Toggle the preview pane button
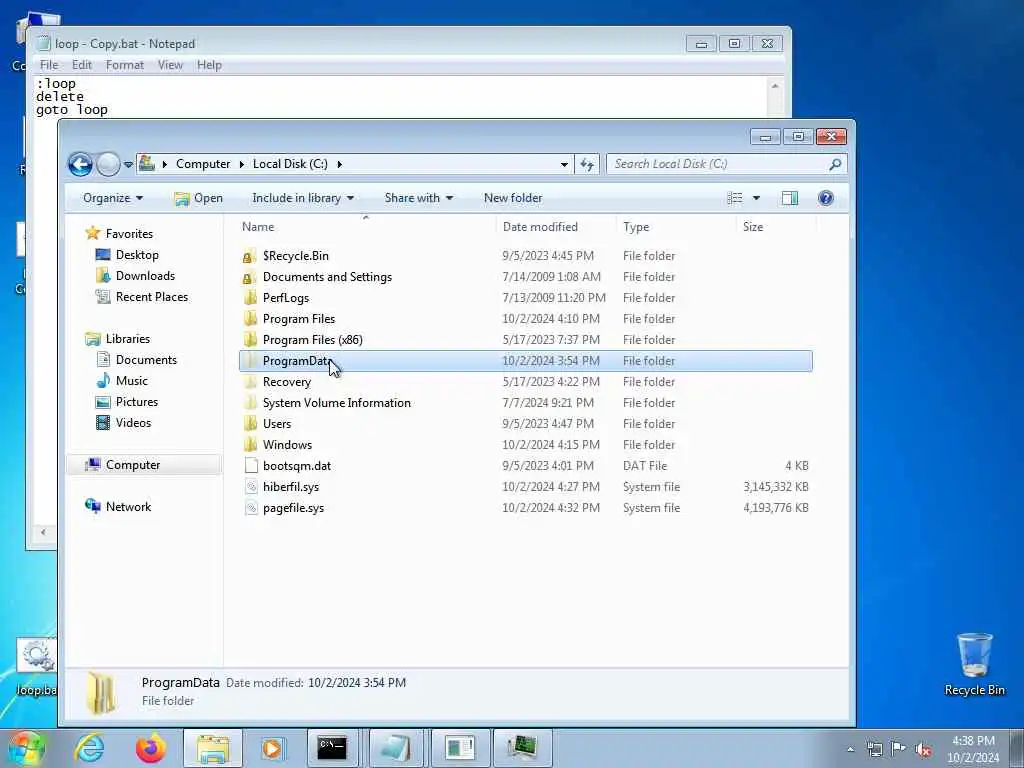Image resolution: width=1024 pixels, height=768 pixels. pyautogui.click(x=790, y=198)
